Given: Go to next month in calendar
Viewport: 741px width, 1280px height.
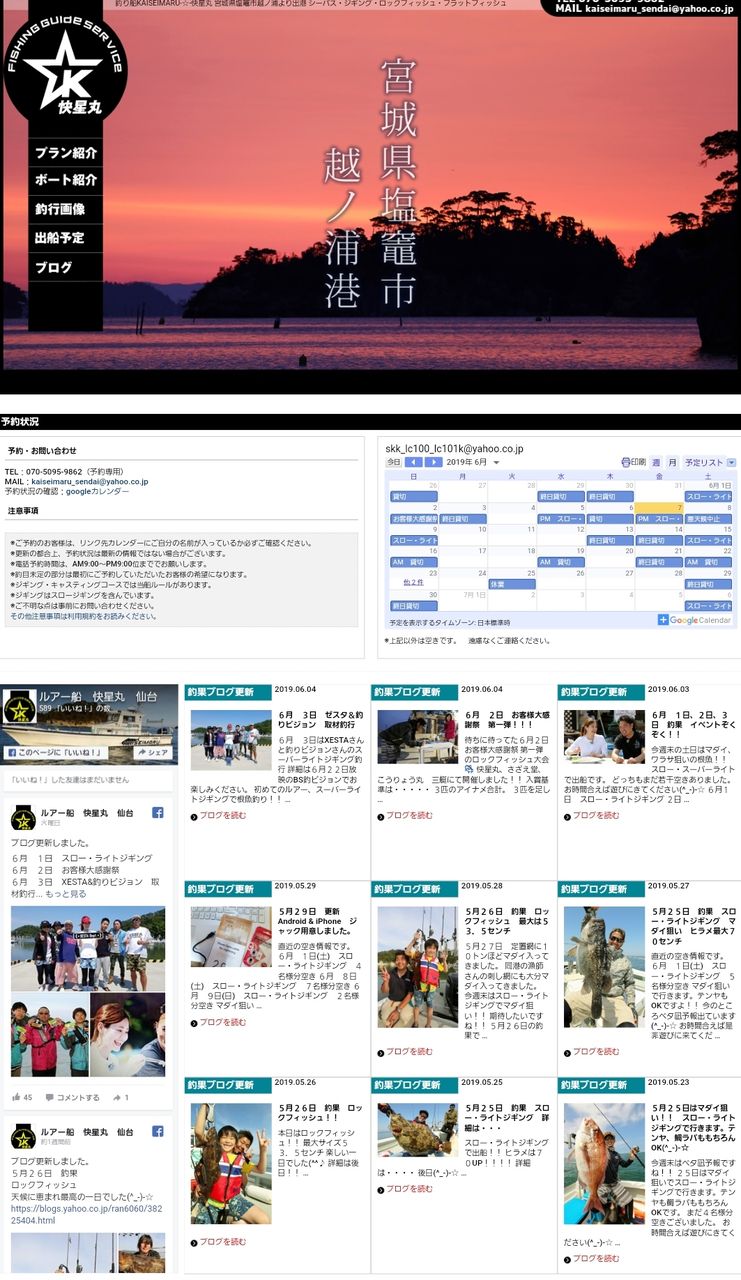Looking at the screenshot, I should (x=433, y=462).
